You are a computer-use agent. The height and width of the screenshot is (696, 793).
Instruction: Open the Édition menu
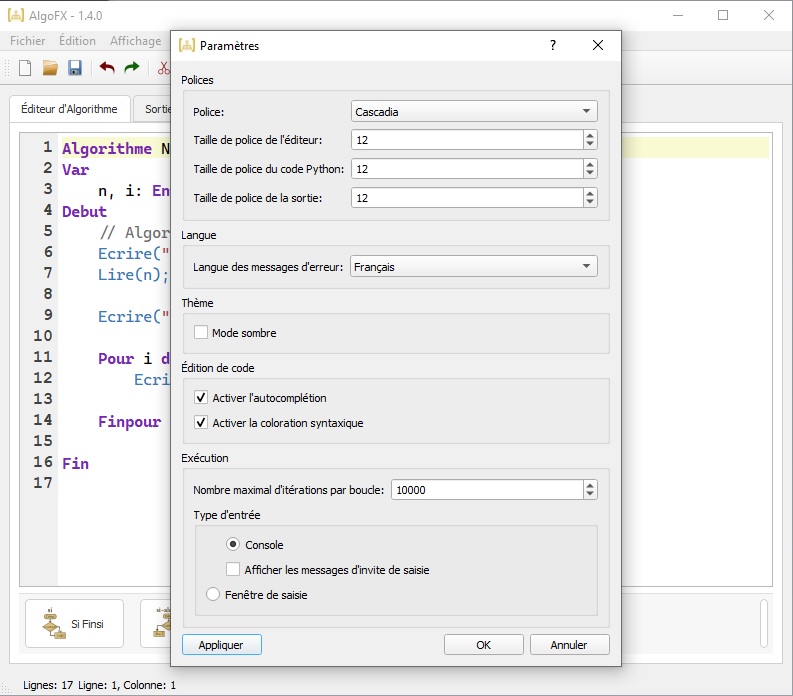click(77, 40)
